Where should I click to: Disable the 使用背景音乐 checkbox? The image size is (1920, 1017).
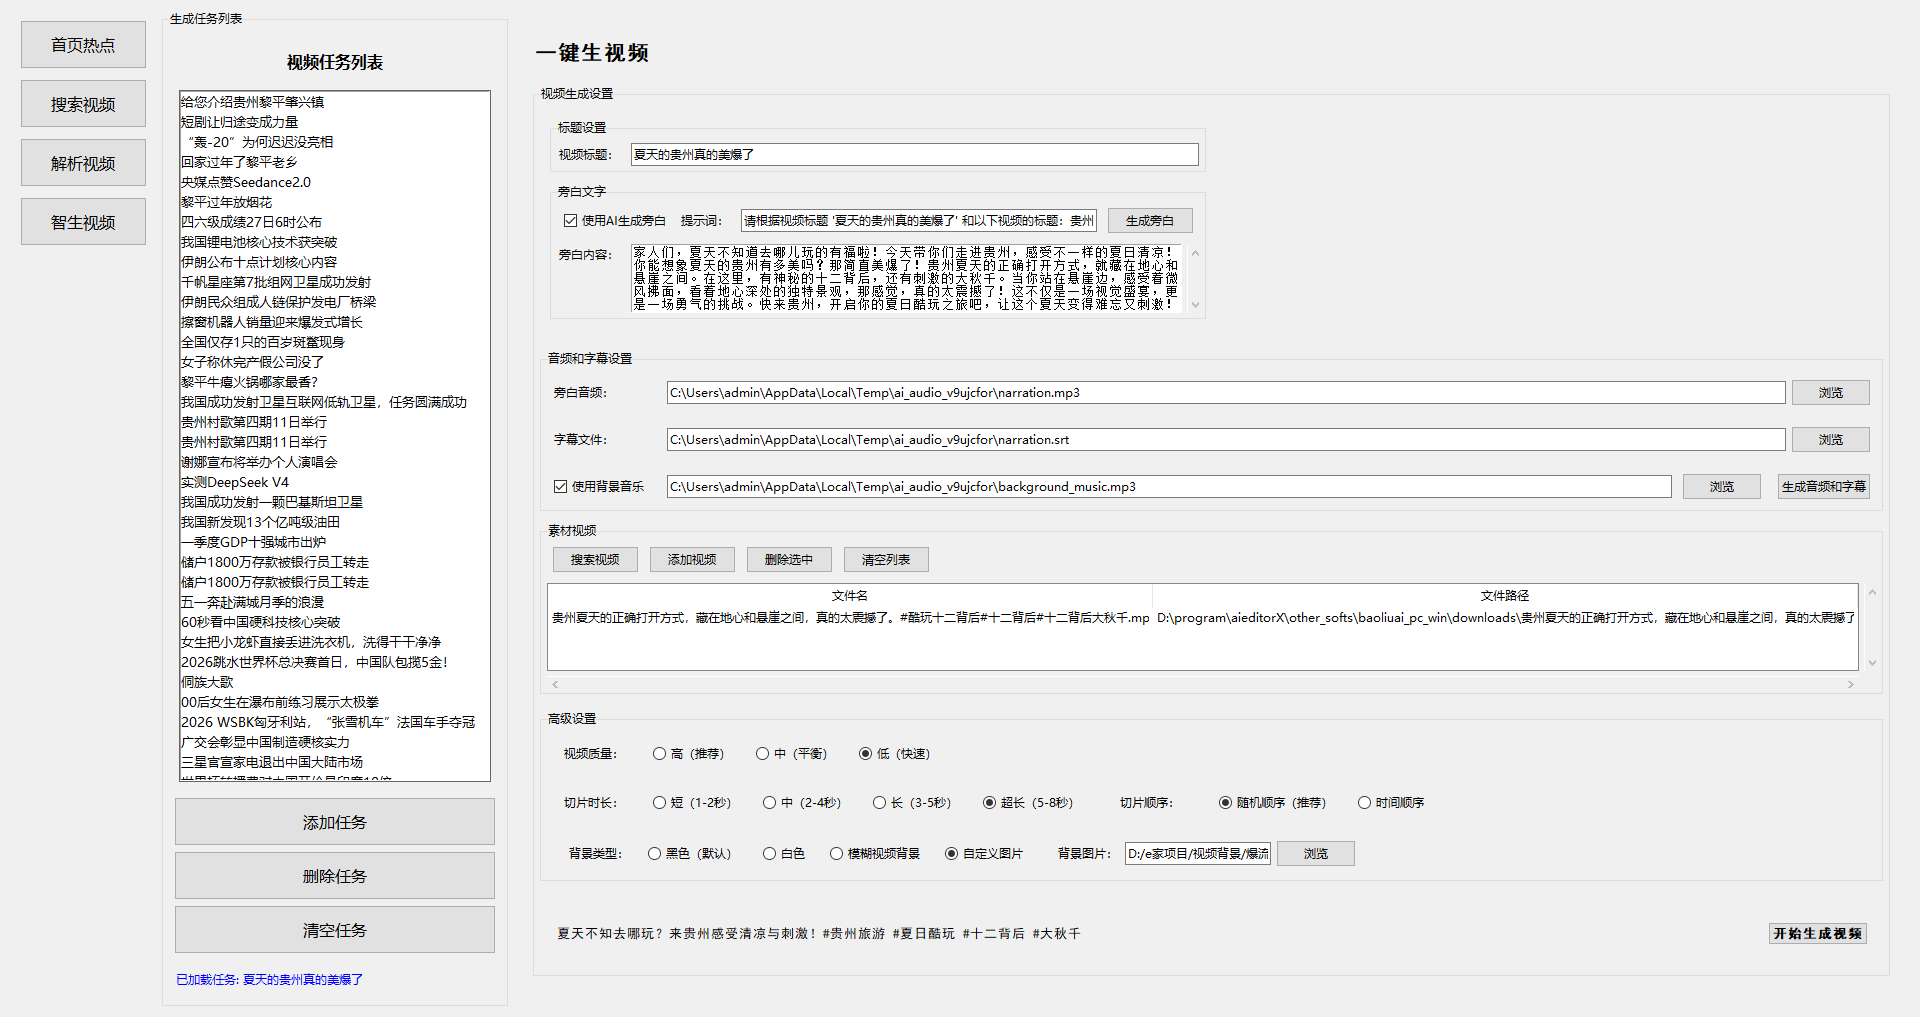coord(561,486)
